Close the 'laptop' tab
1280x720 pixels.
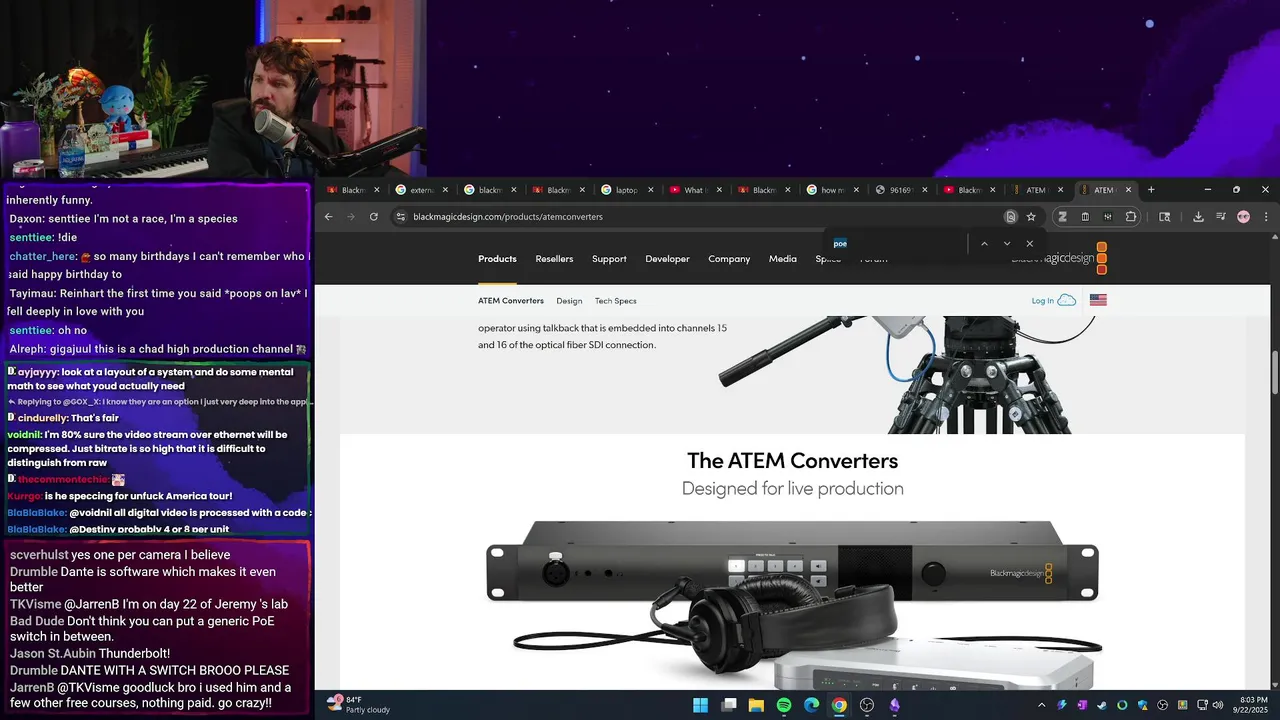tap(651, 190)
